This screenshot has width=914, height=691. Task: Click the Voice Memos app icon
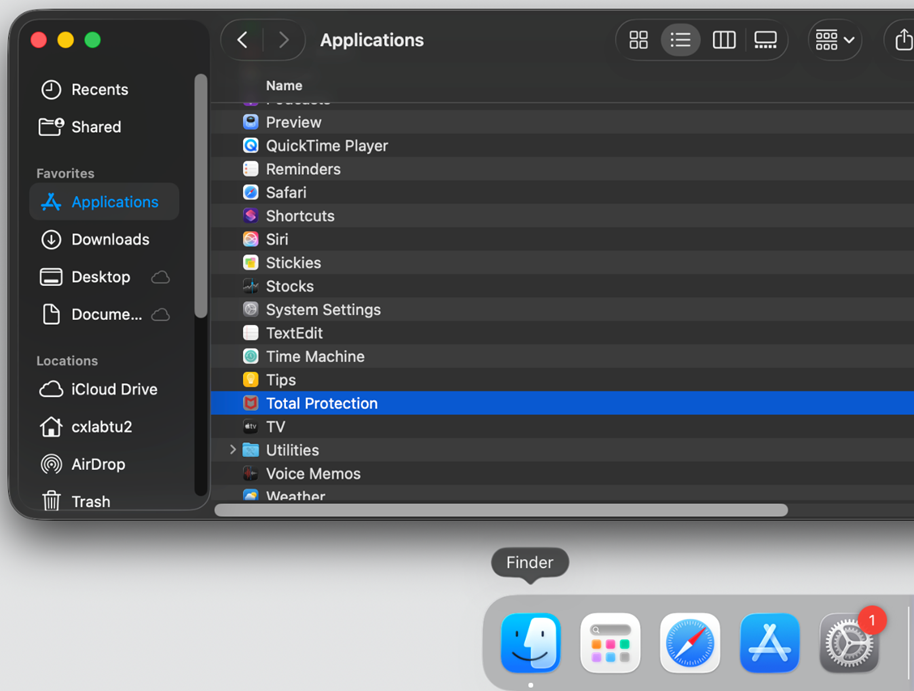pos(251,473)
